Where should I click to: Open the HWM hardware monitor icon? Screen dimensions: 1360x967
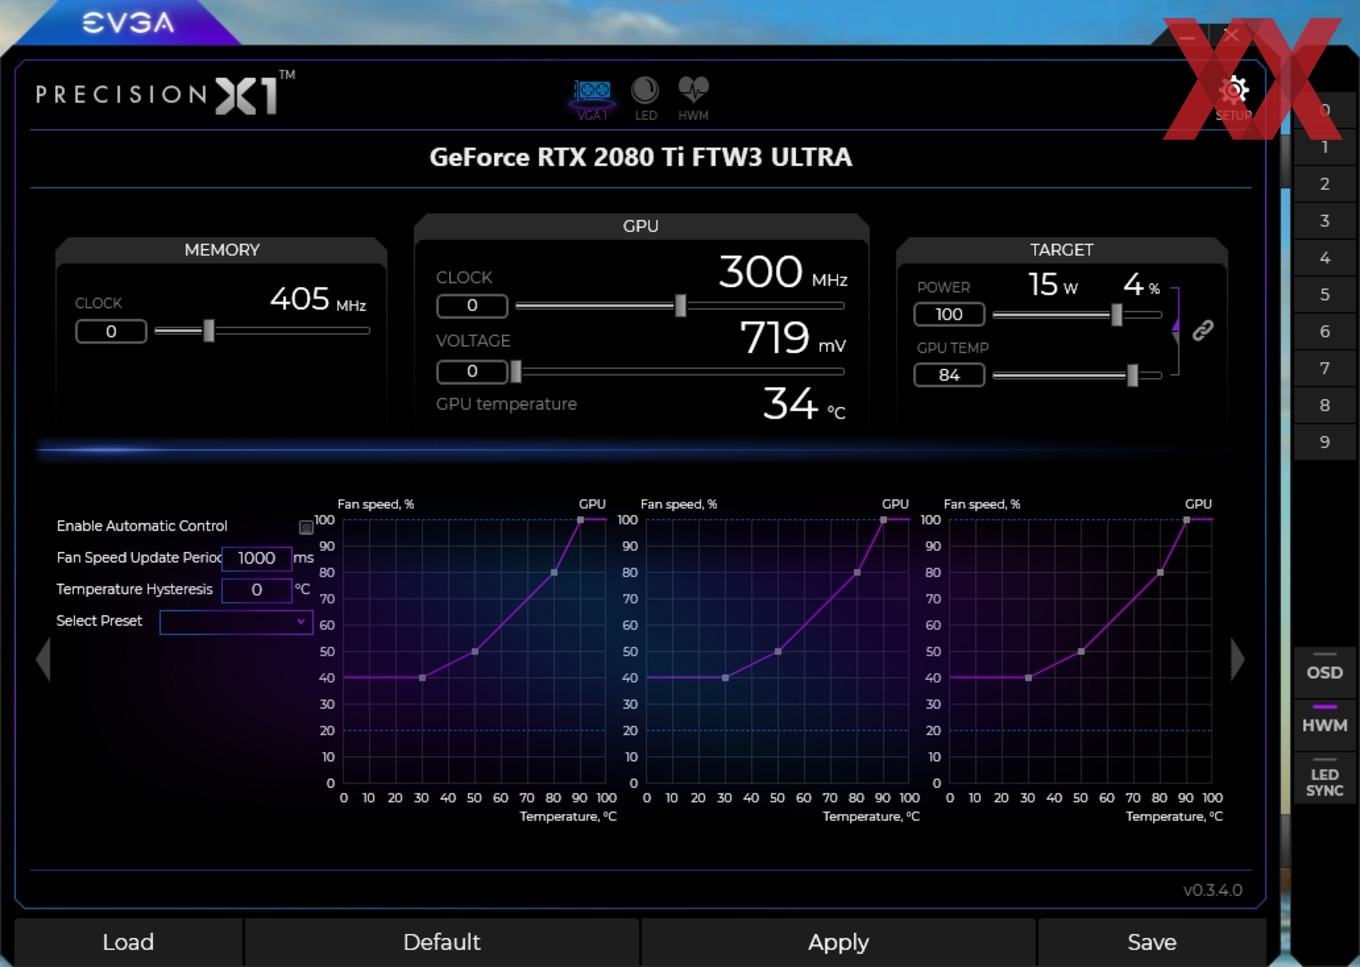[x=693, y=99]
